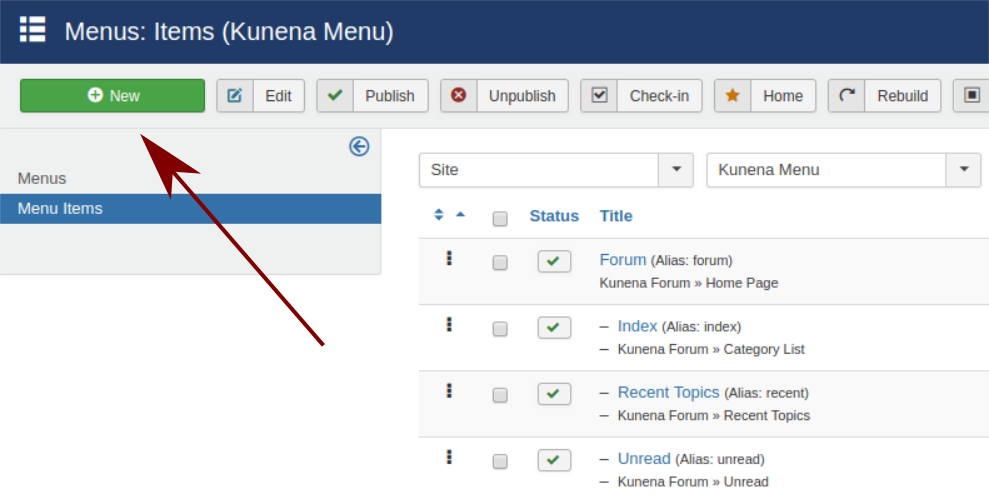Click the Rebuild toolbar button
The image size is (989, 499).
click(885, 96)
